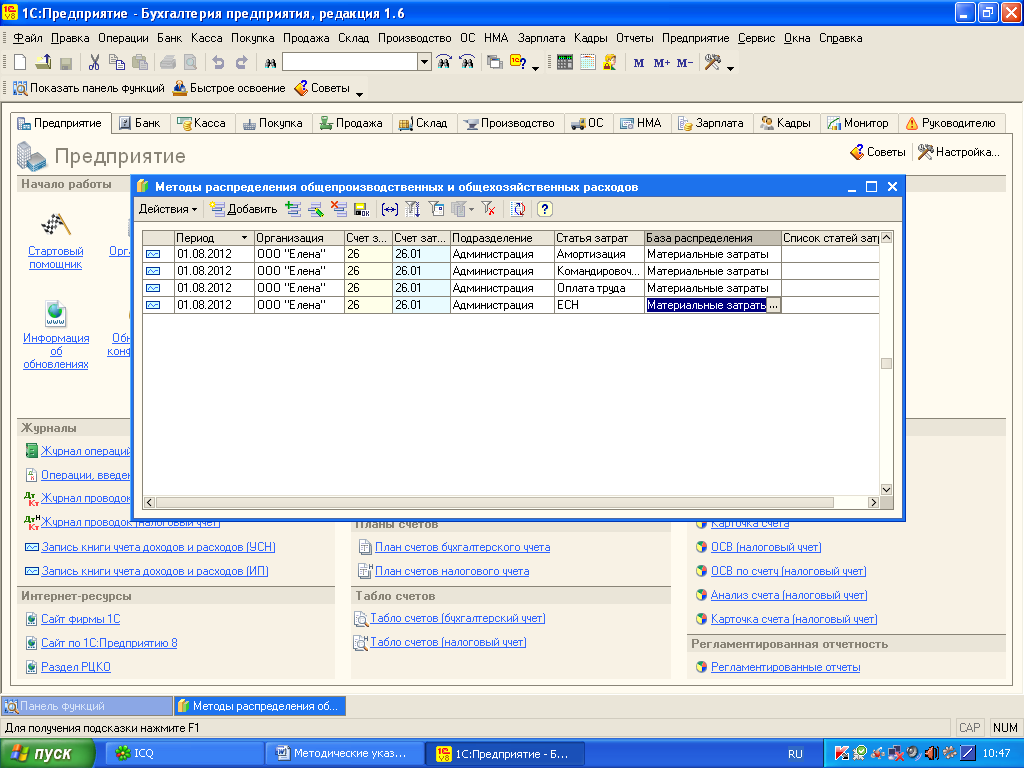Click the Open file icon in main toolbar

click(x=43, y=63)
